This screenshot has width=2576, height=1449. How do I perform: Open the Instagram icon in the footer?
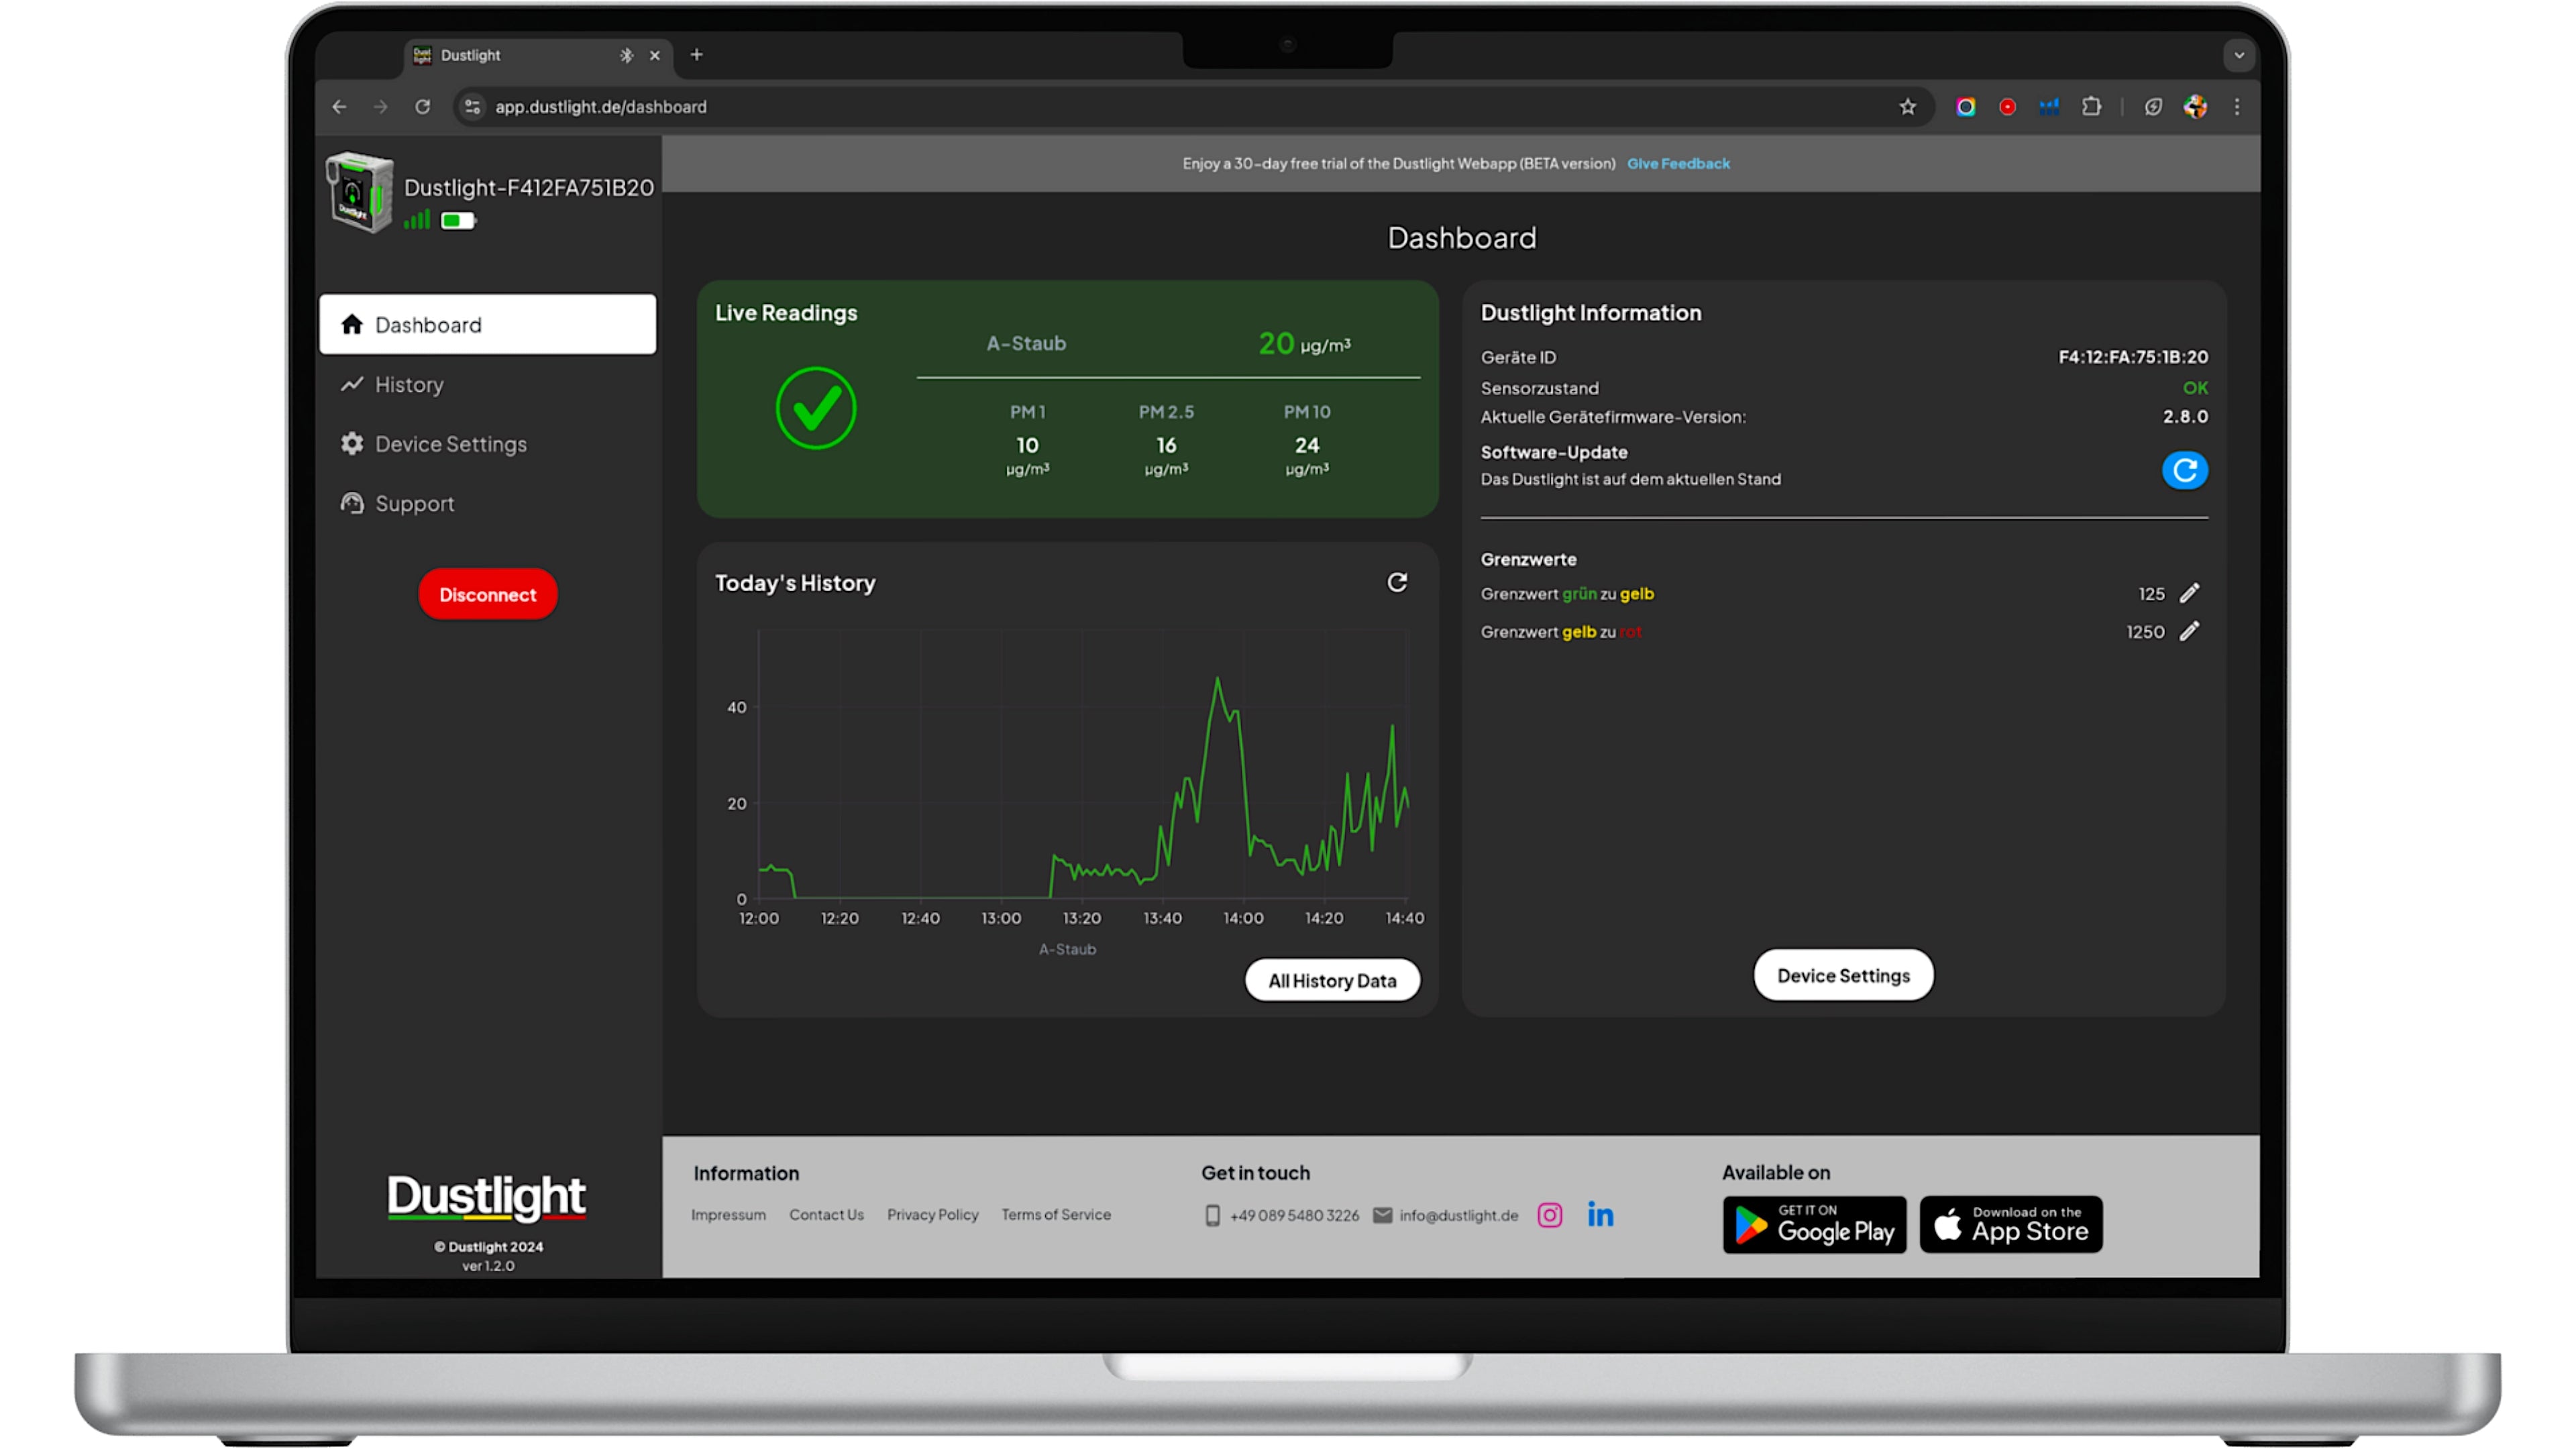tap(1549, 1215)
